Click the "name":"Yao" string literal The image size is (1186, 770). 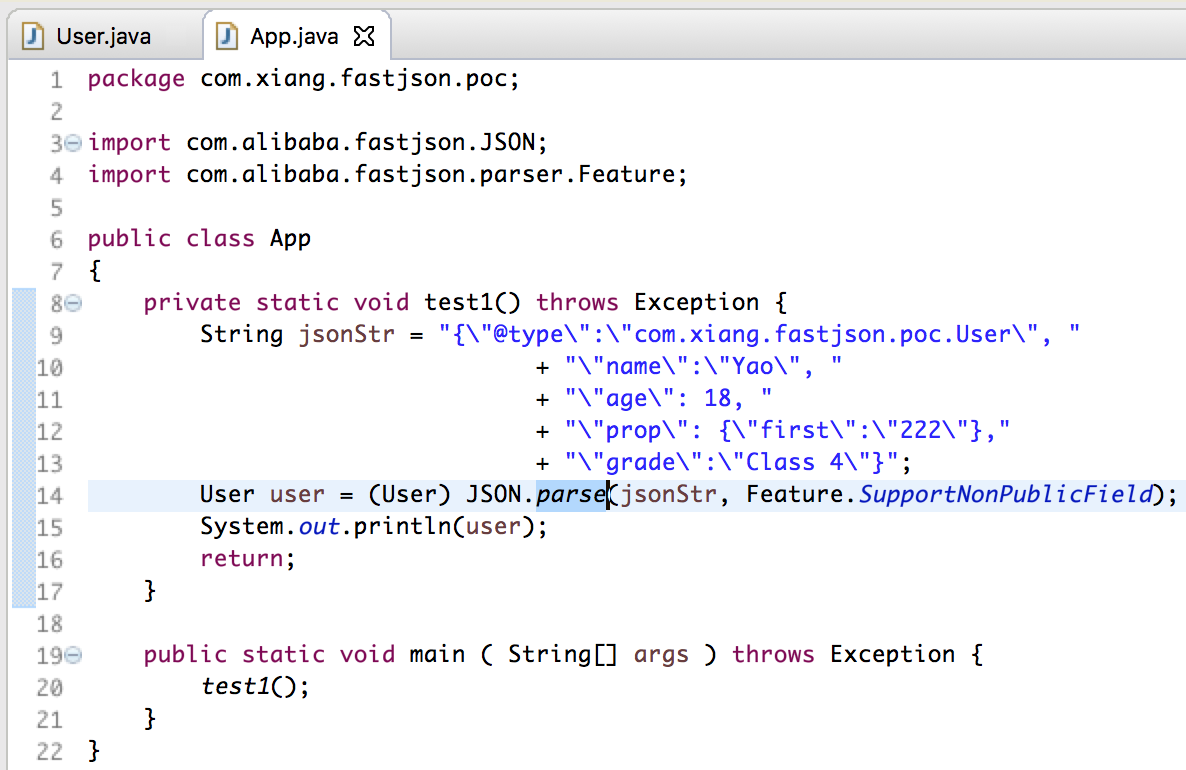[703, 367]
